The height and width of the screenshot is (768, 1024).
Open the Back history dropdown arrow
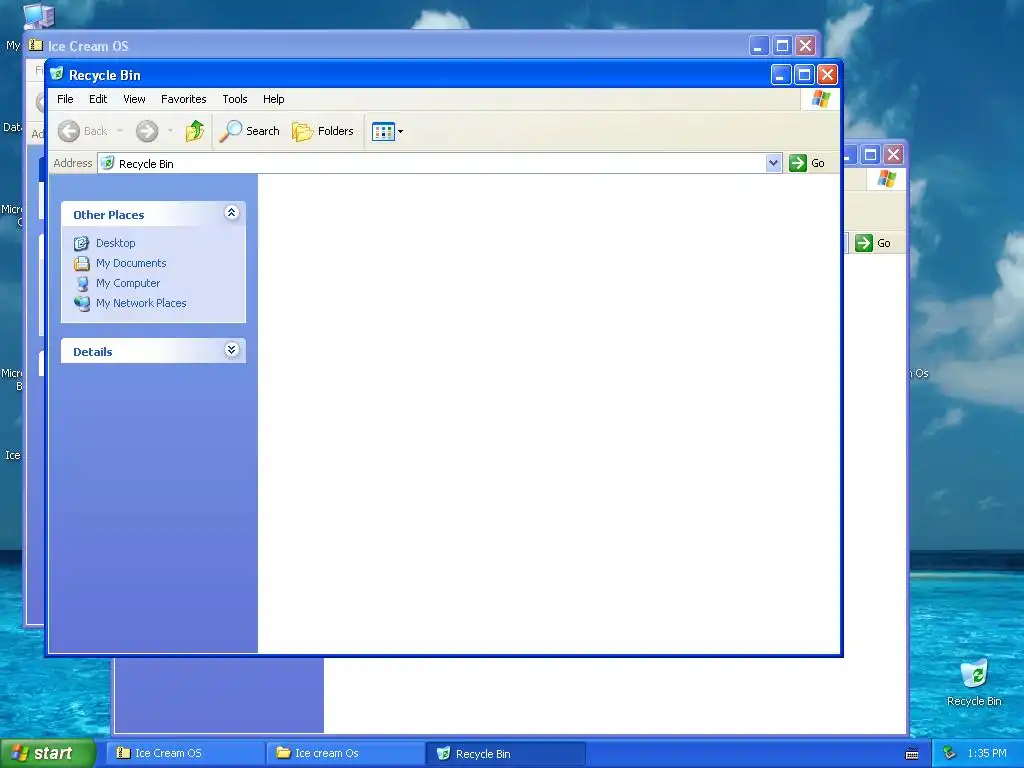pos(120,131)
